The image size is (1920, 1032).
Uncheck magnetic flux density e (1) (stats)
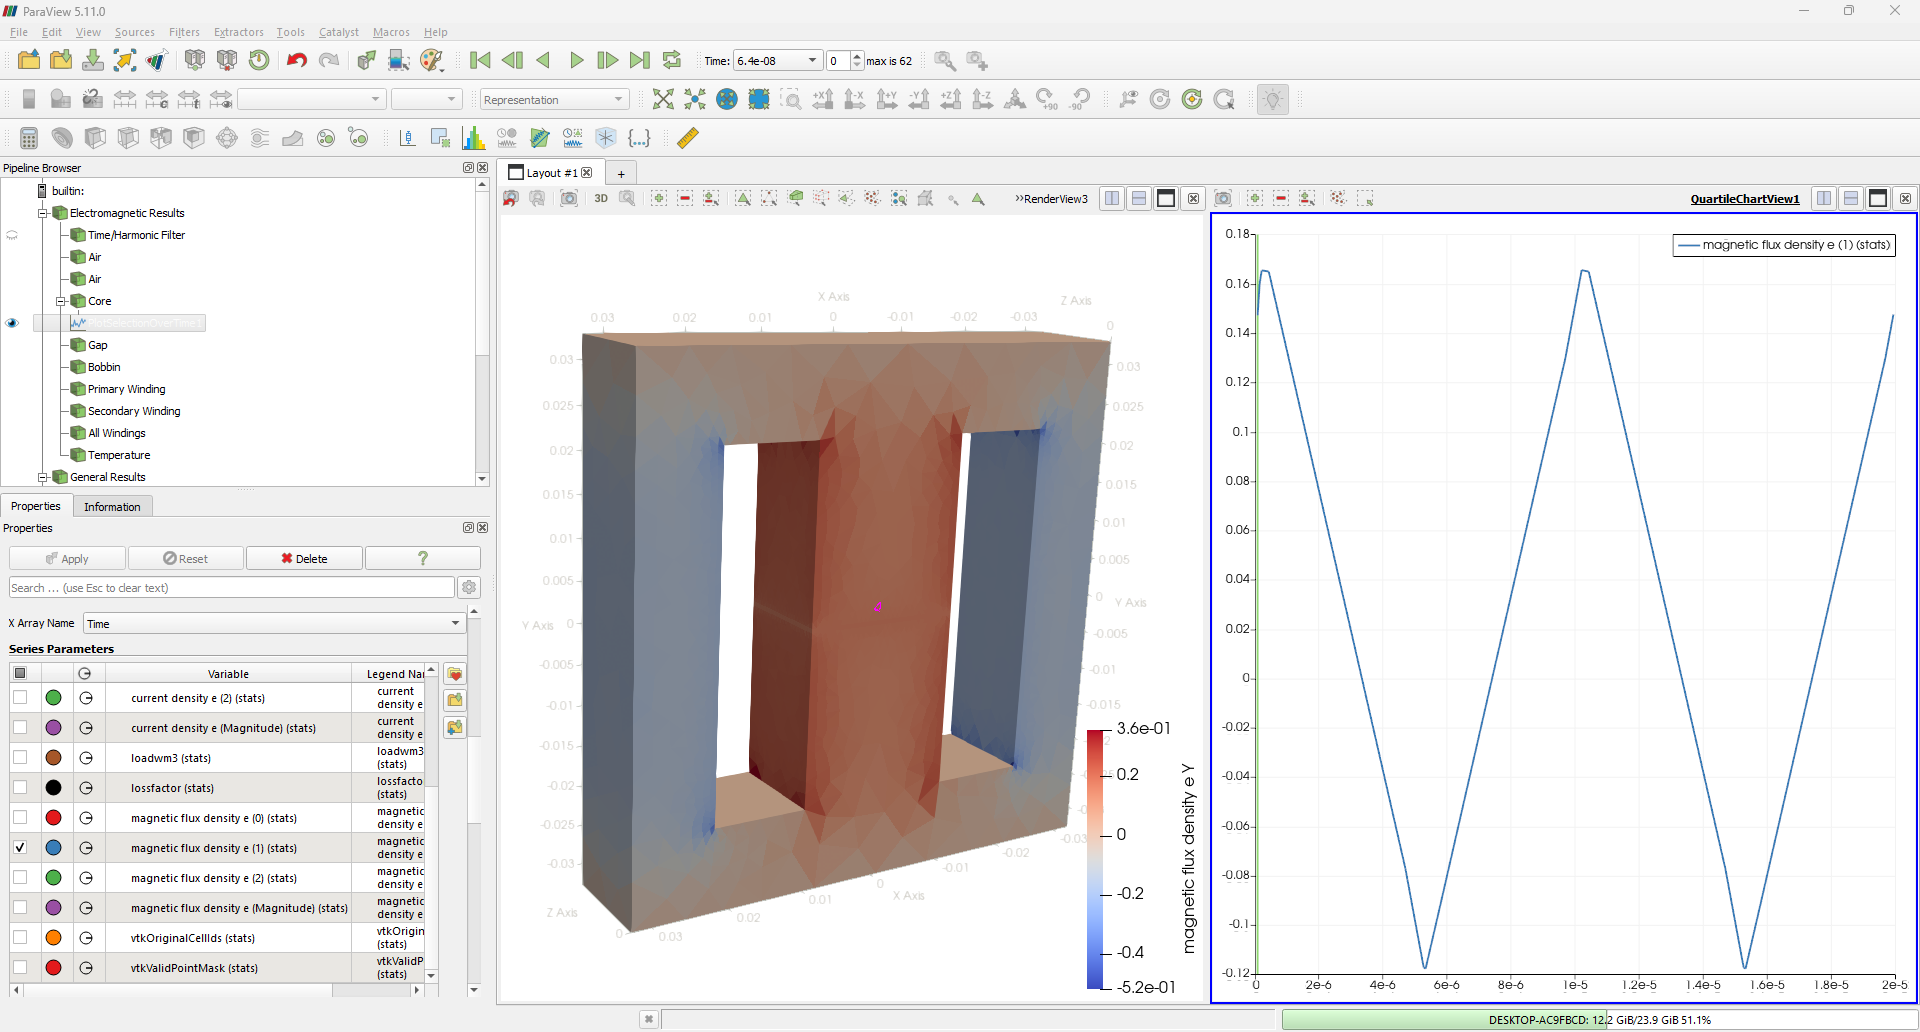[21, 847]
